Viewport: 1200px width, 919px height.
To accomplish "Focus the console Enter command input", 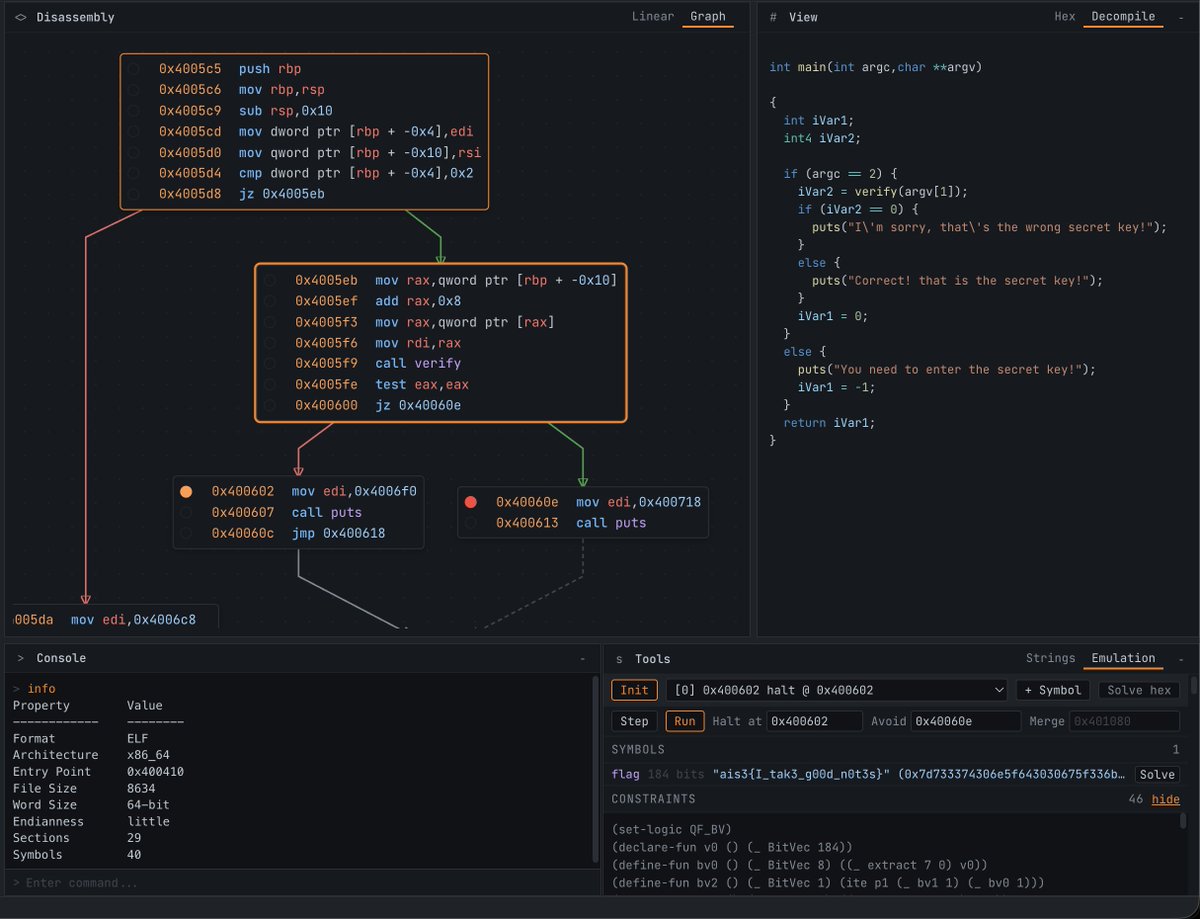I will [300, 883].
